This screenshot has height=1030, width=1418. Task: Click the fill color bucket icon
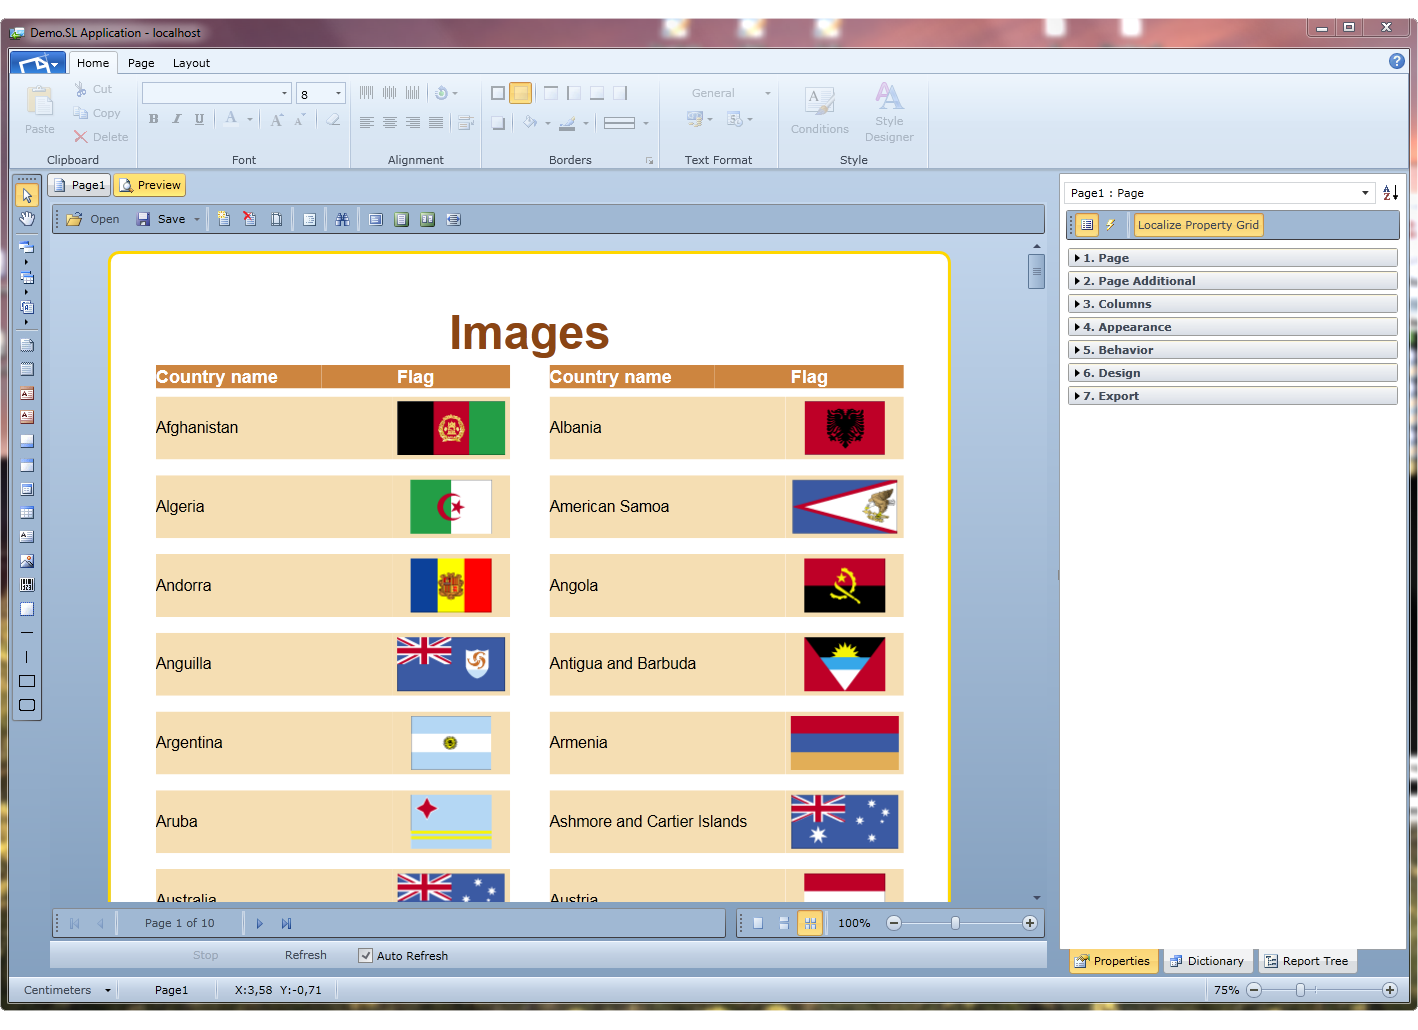(x=530, y=122)
